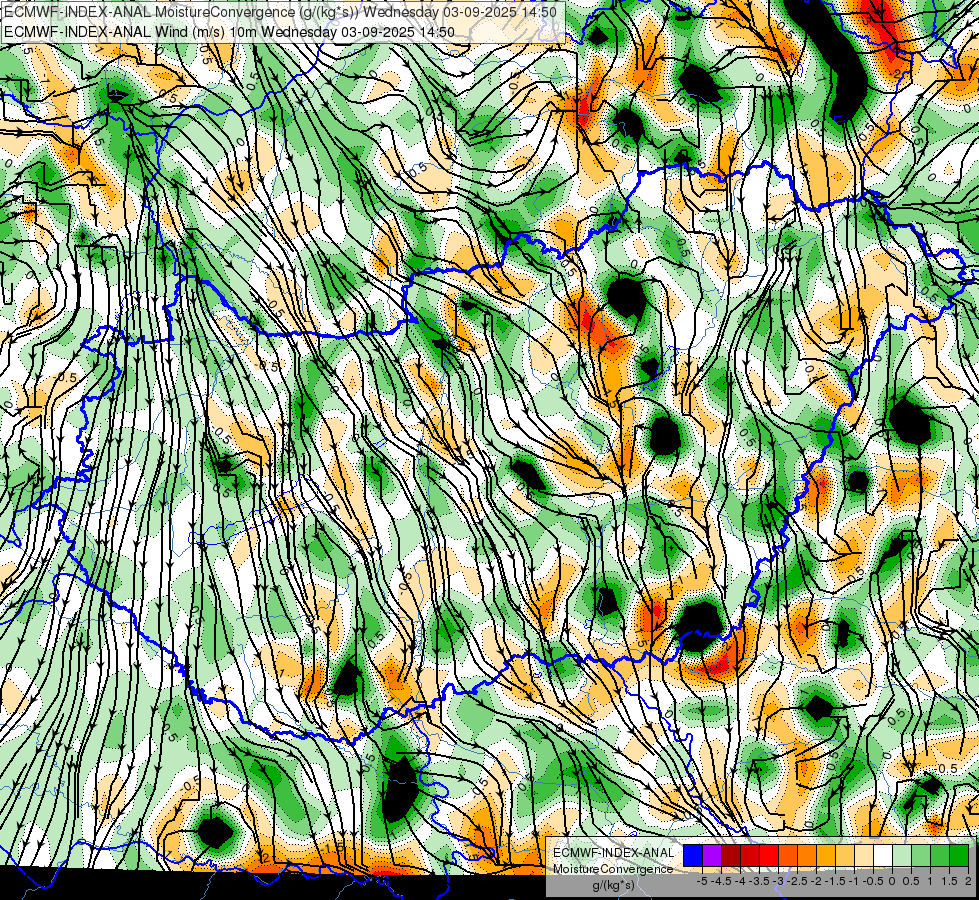Image resolution: width=979 pixels, height=900 pixels.
Task: Click the "-1" legend tick label
Action: [854, 881]
